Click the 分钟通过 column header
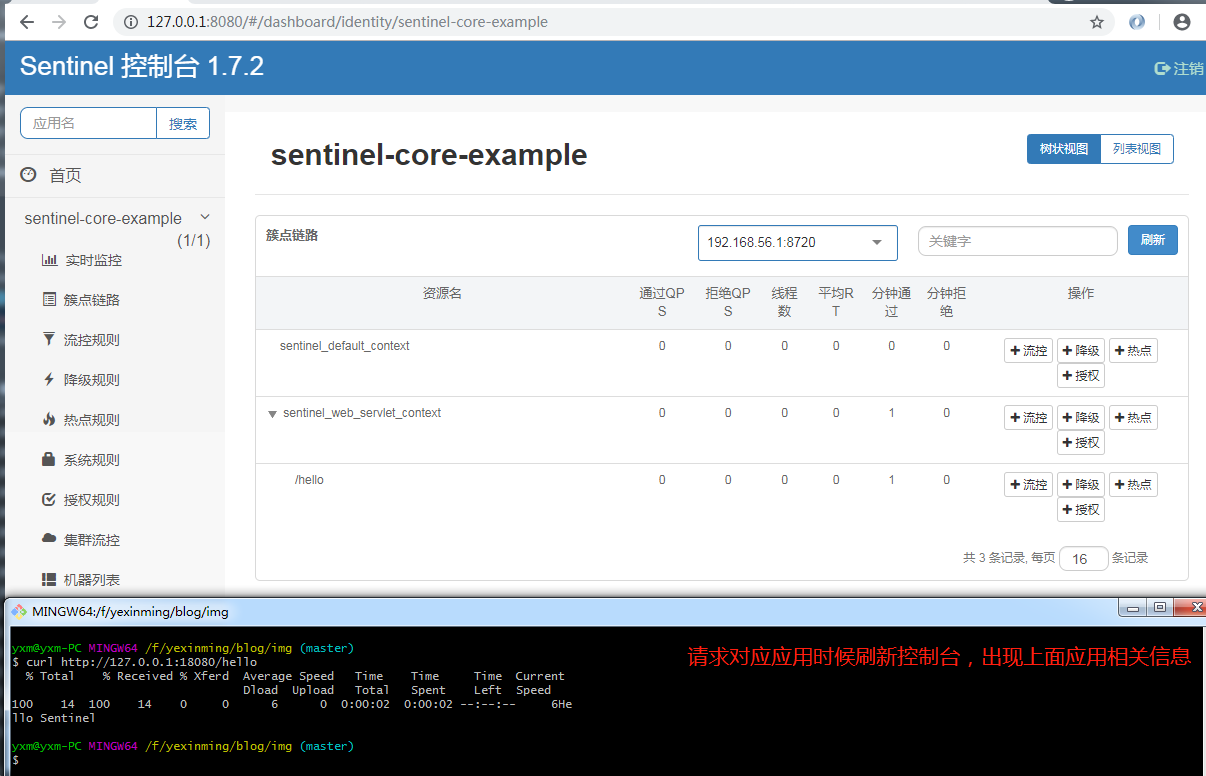 (x=891, y=302)
